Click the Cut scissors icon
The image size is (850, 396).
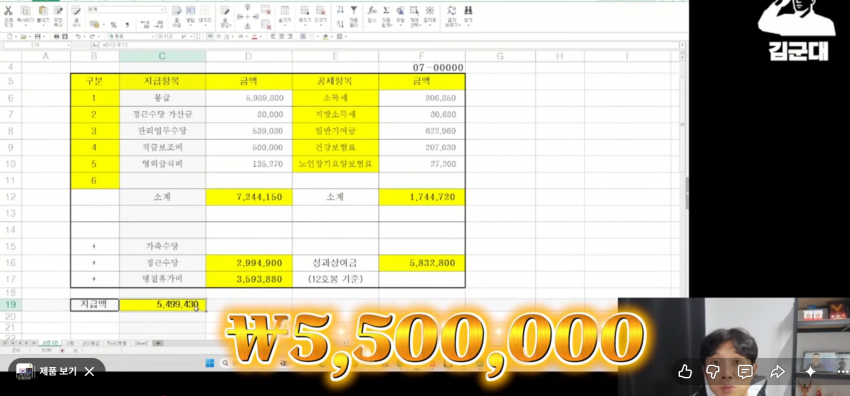tap(8, 11)
